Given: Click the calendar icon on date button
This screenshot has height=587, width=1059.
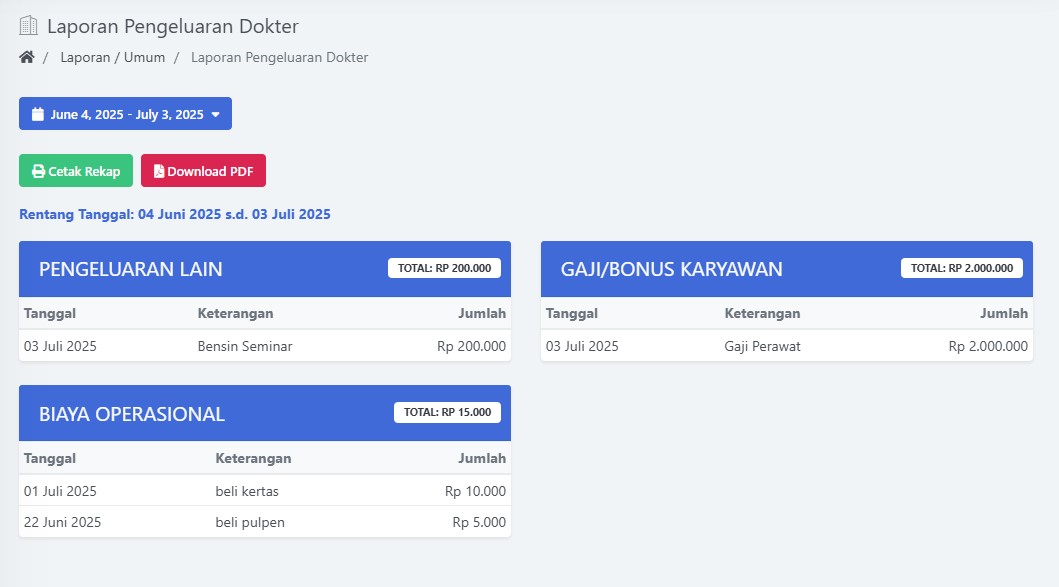Looking at the screenshot, I should coord(38,114).
